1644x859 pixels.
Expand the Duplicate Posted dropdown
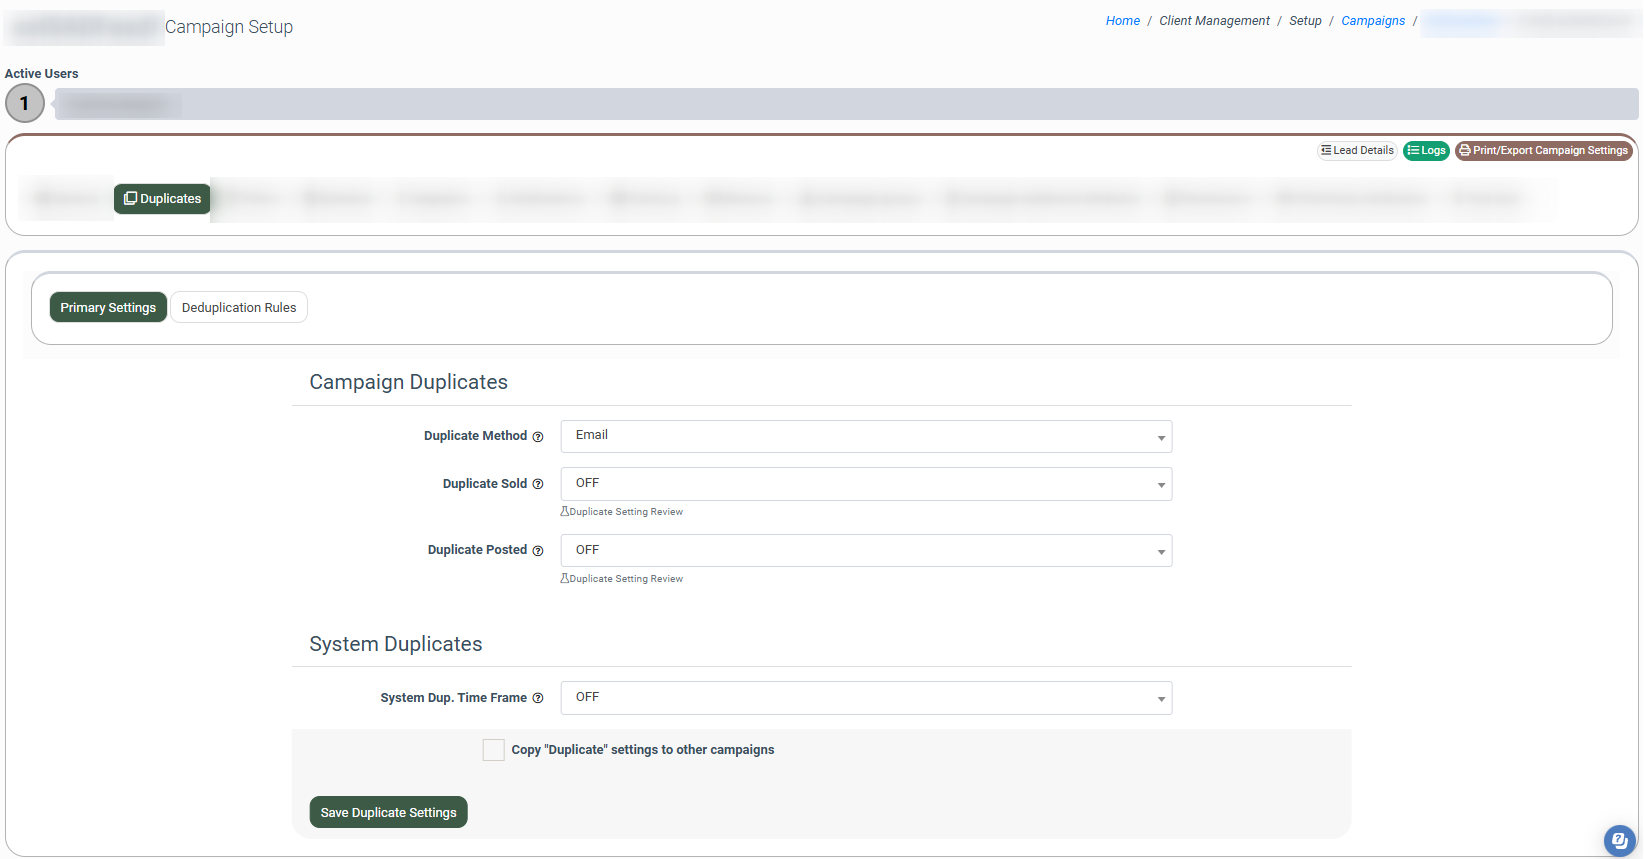[866, 551]
